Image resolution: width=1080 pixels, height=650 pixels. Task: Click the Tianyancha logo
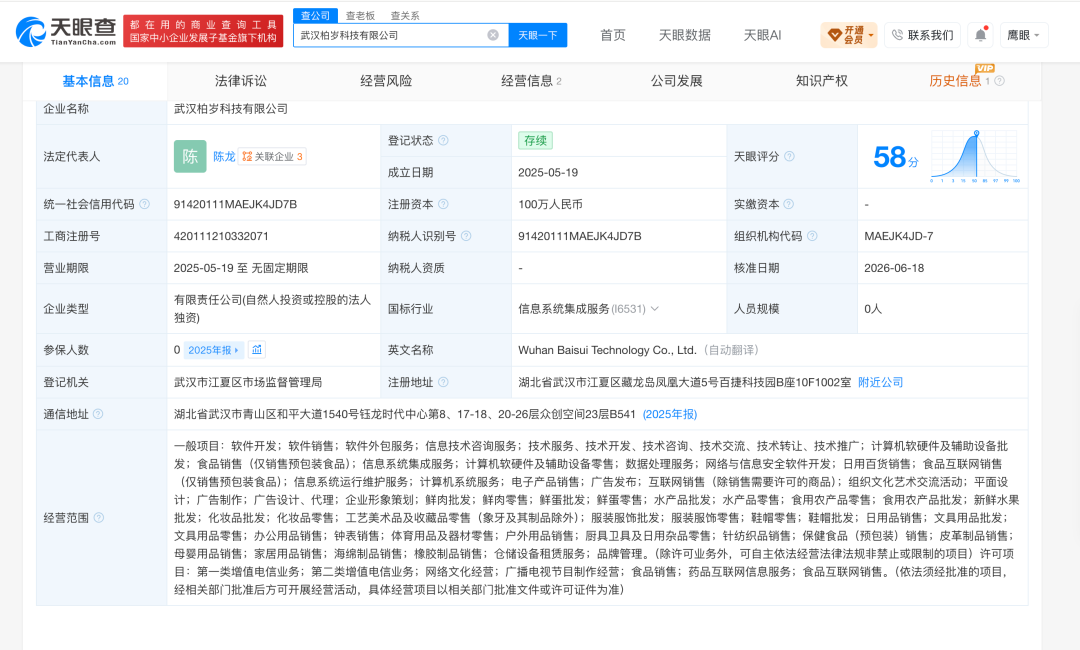(66, 32)
